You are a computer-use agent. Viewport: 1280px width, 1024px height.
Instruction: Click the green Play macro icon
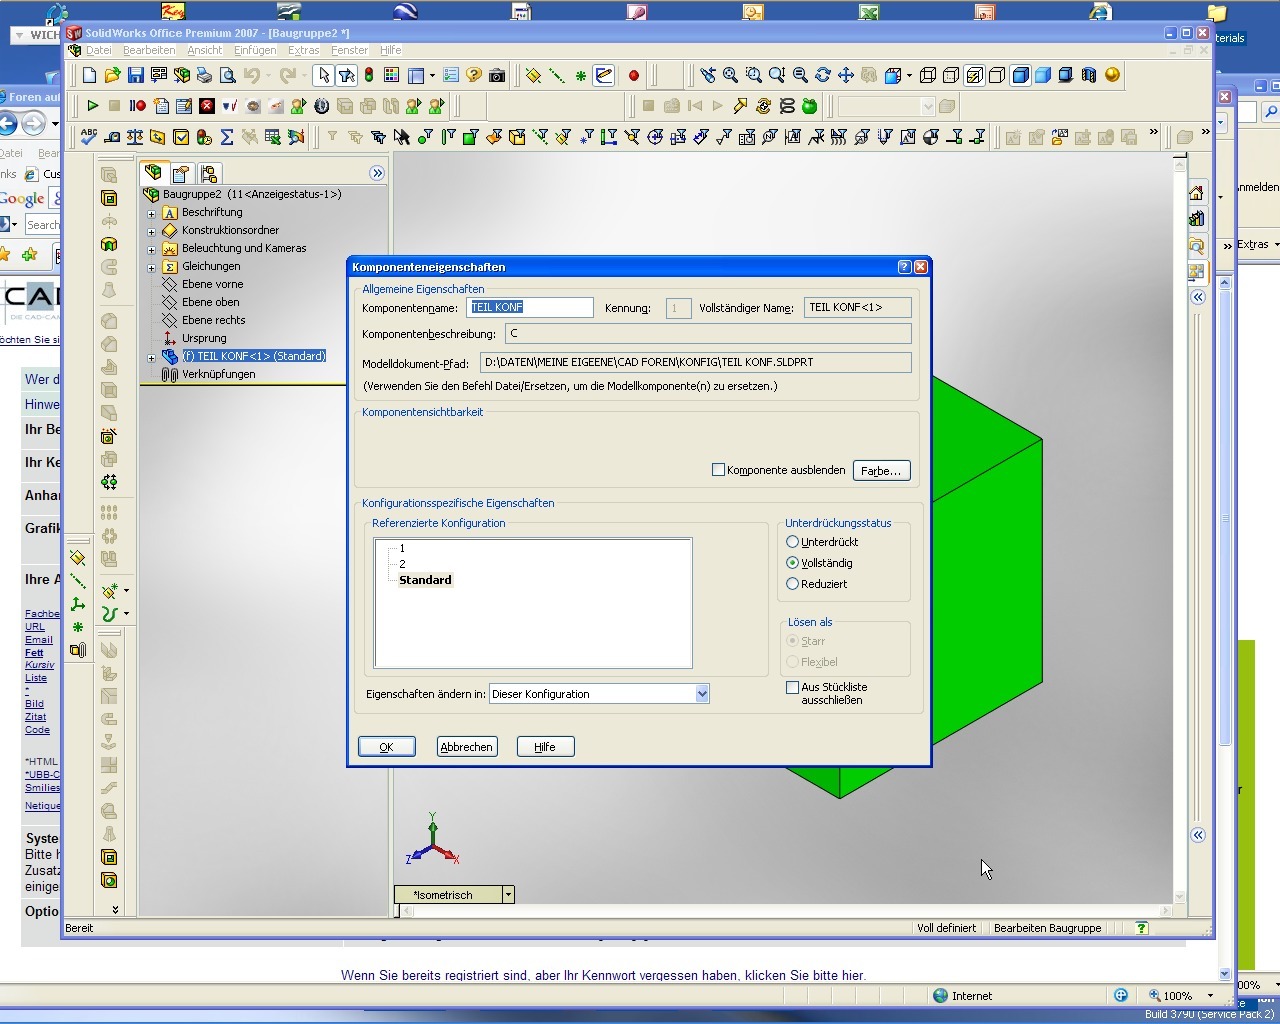pos(93,105)
